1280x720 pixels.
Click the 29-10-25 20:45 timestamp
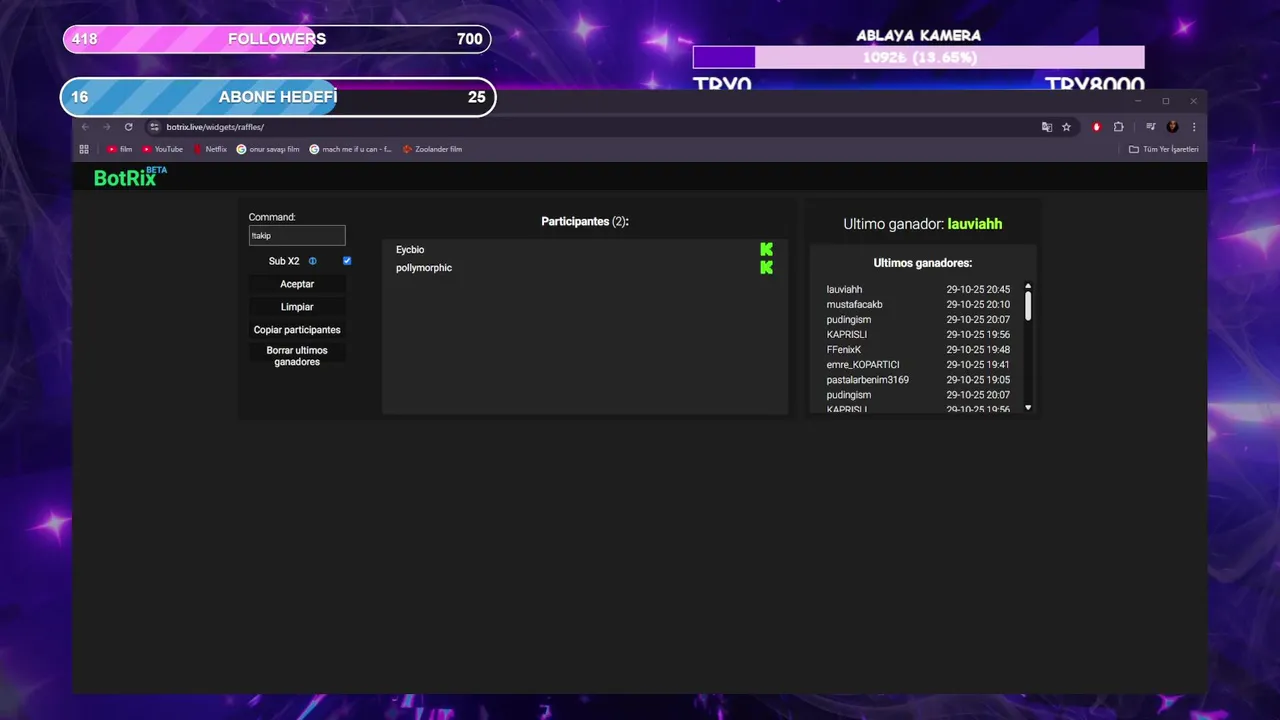pyautogui.click(x=978, y=289)
